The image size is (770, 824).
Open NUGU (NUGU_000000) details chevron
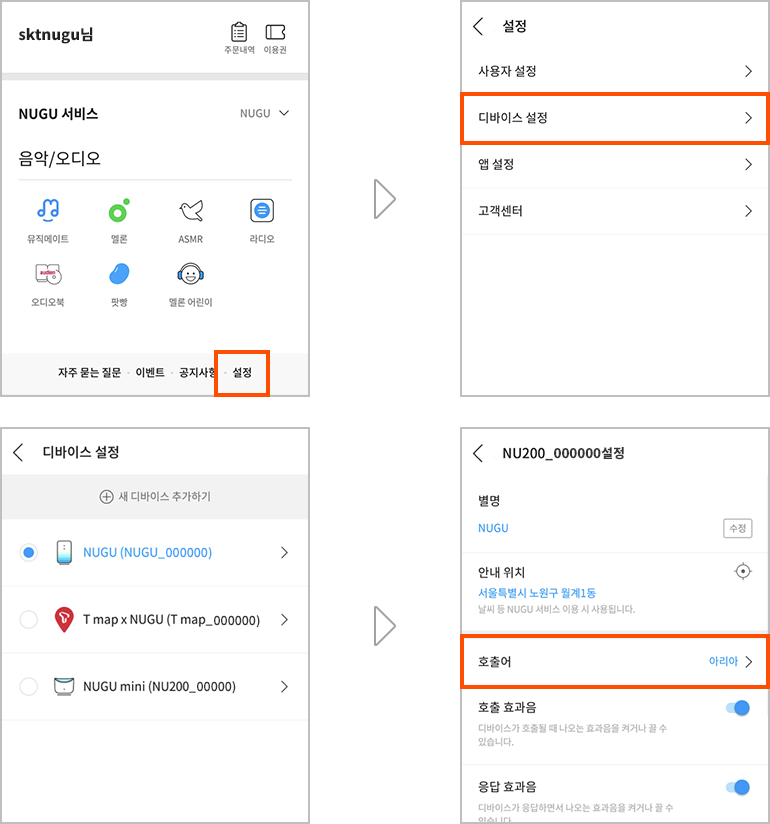click(x=284, y=552)
